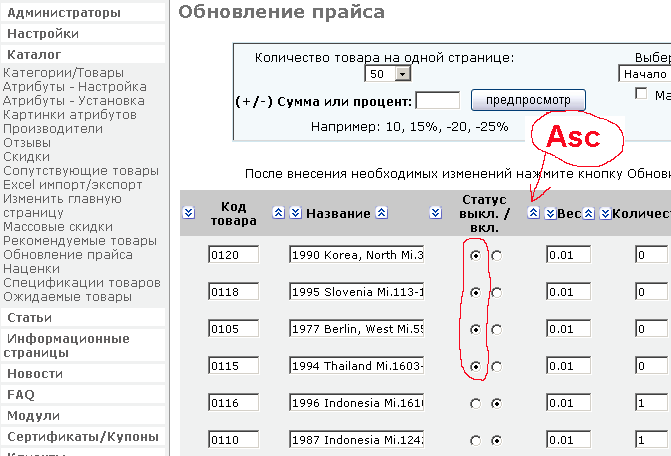Screen dimensions: 671x456
Task: Open Сопутствующие товары link
Action: tap(81, 171)
